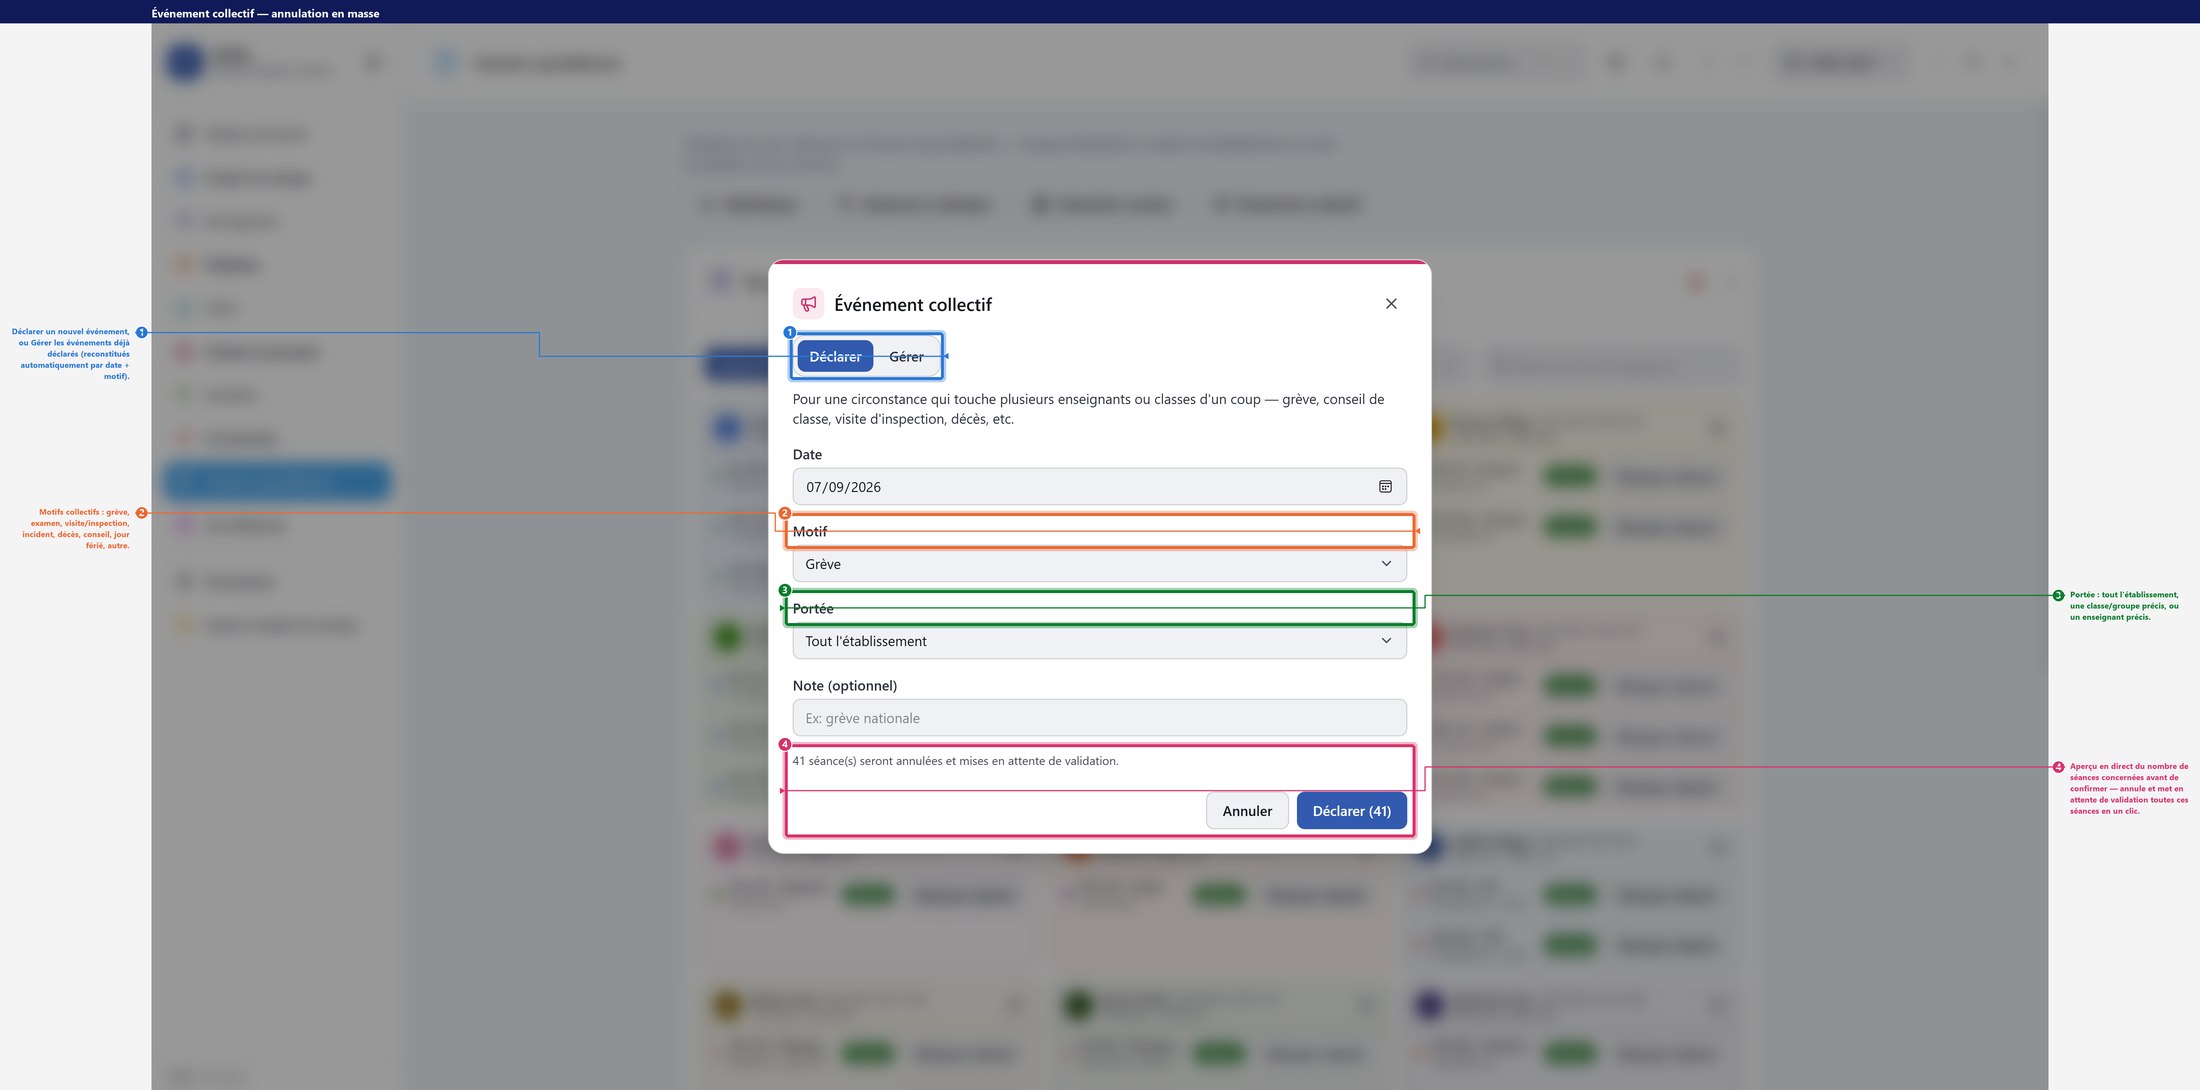This screenshot has height=1090, width=2200.
Task: Open the Portée dropdown showing Tout l'établissement
Action: coord(1099,641)
